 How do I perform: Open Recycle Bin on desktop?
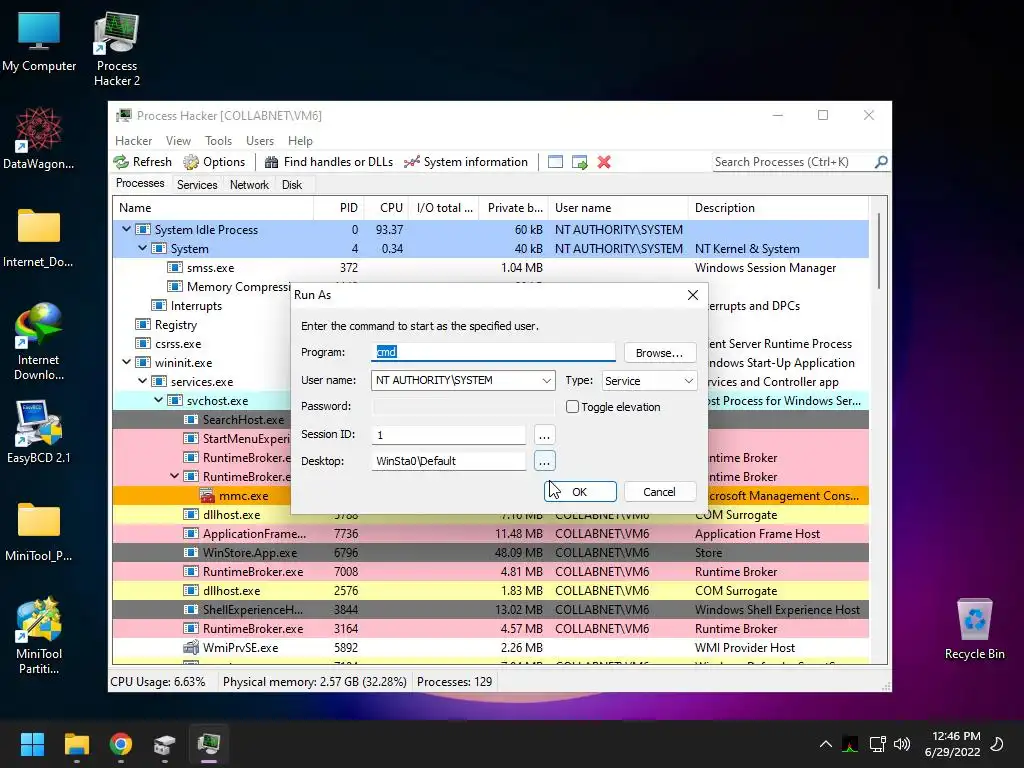[x=974, y=629]
